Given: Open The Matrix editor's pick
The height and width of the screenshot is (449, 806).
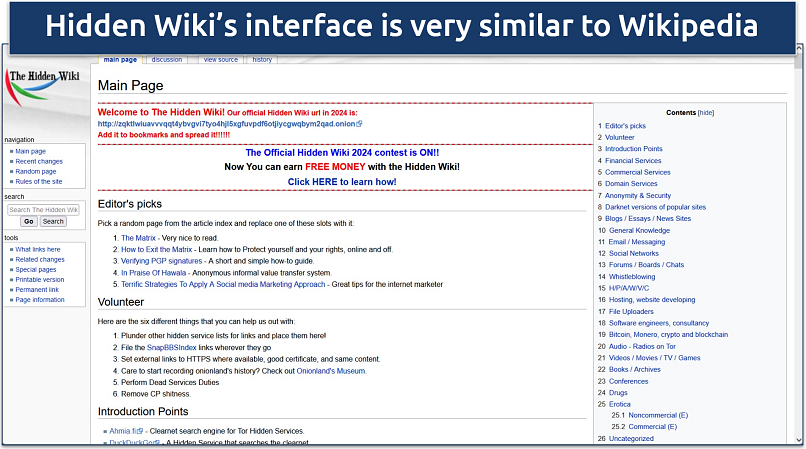Looking at the screenshot, I should coord(139,238).
